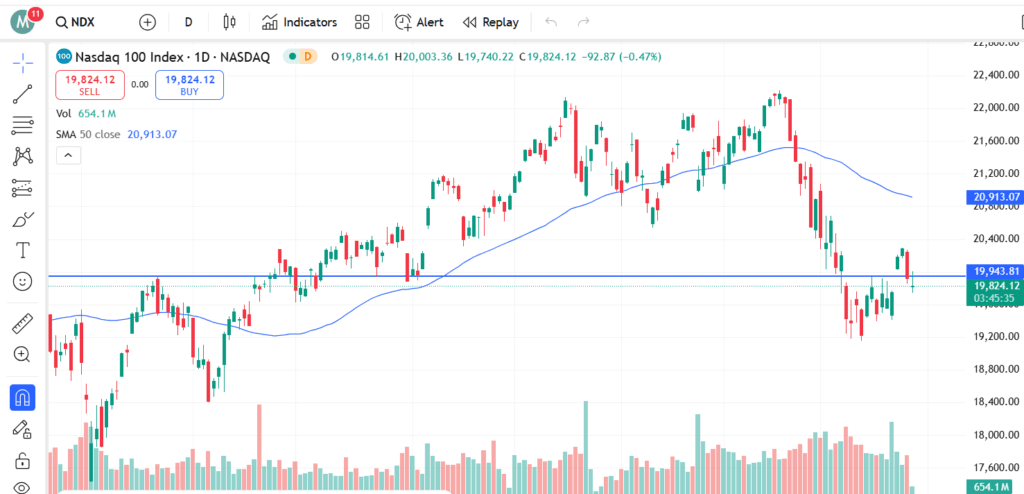The image size is (1024, 494).
Task: Click the 0.00 spread value
Action: pyautogui.click(x=140, y=85)
